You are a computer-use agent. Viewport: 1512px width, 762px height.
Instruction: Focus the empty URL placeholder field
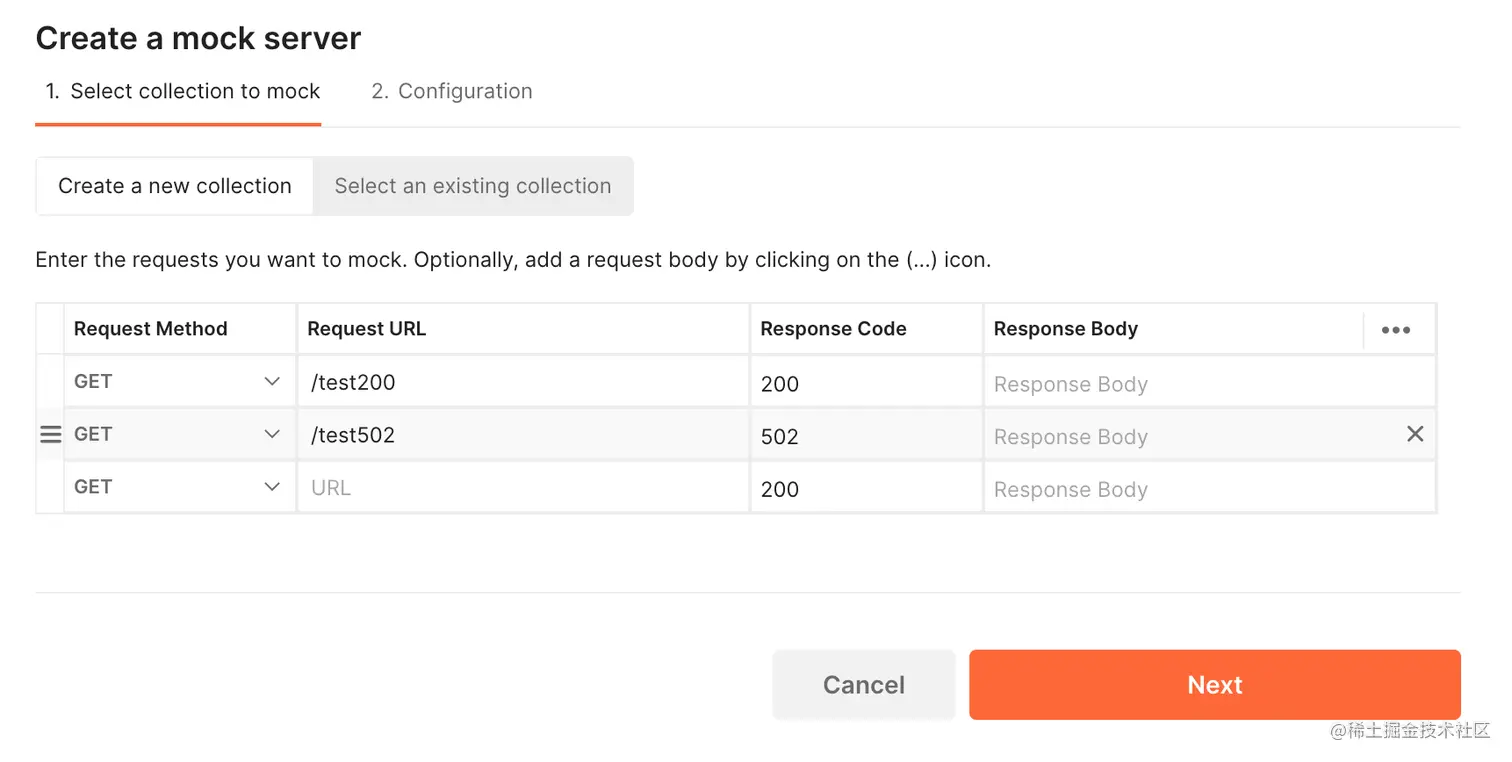click(x=523, y=489)
